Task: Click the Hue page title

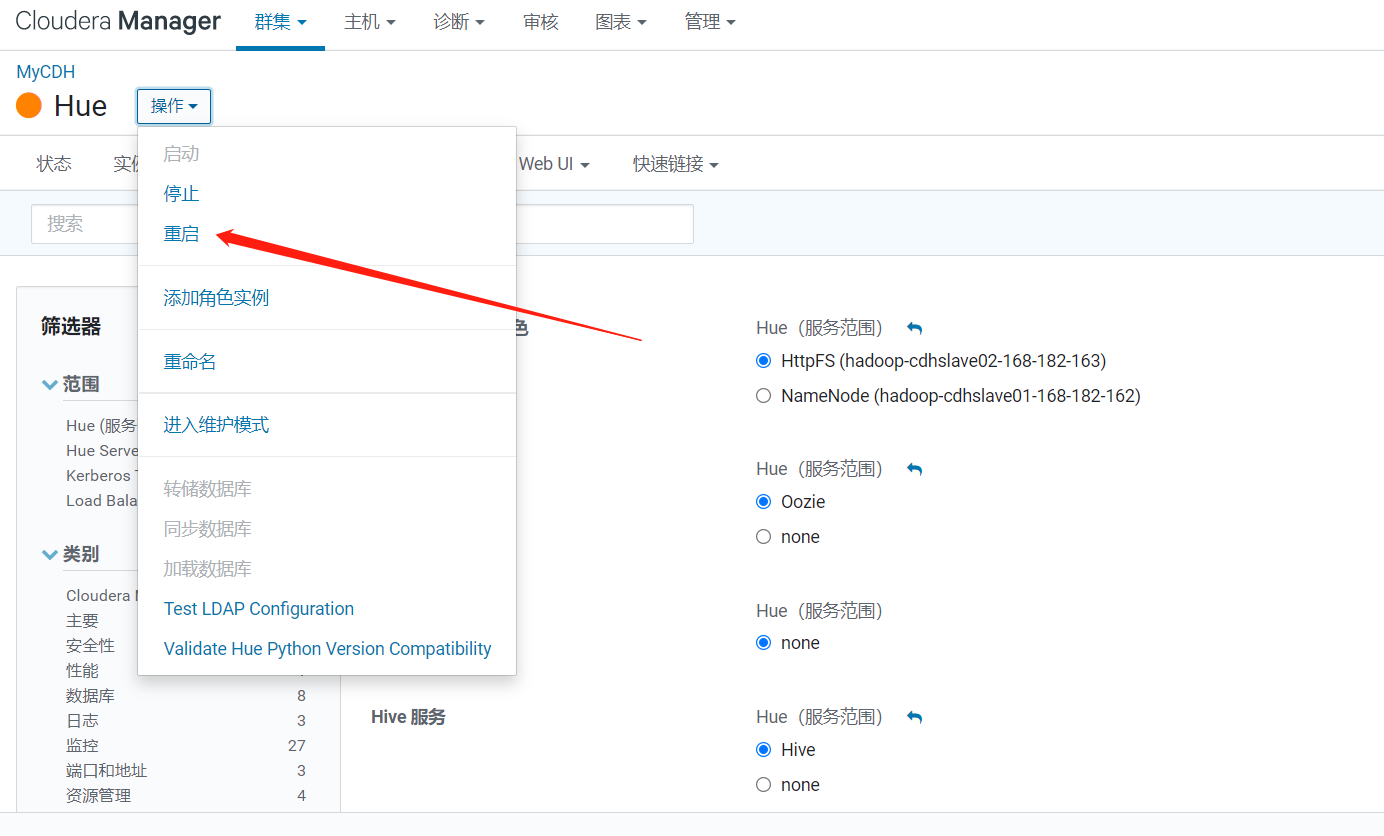Action: [80, 105]
